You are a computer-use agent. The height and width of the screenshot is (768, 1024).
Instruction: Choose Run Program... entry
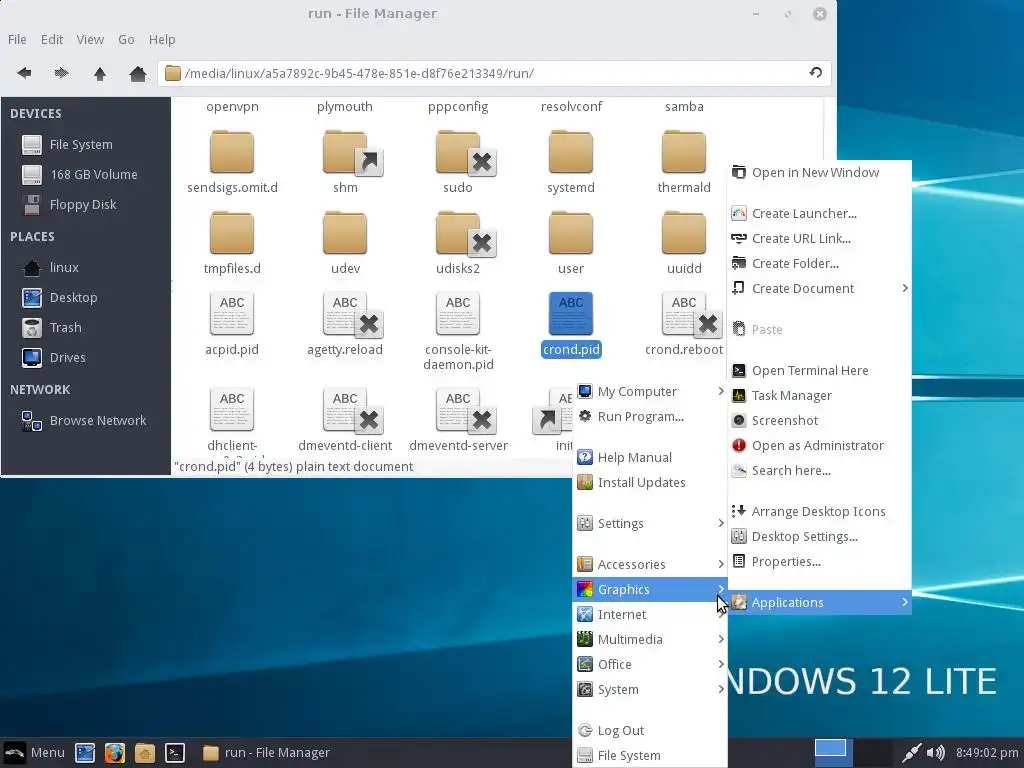click(x=650, y=416)
